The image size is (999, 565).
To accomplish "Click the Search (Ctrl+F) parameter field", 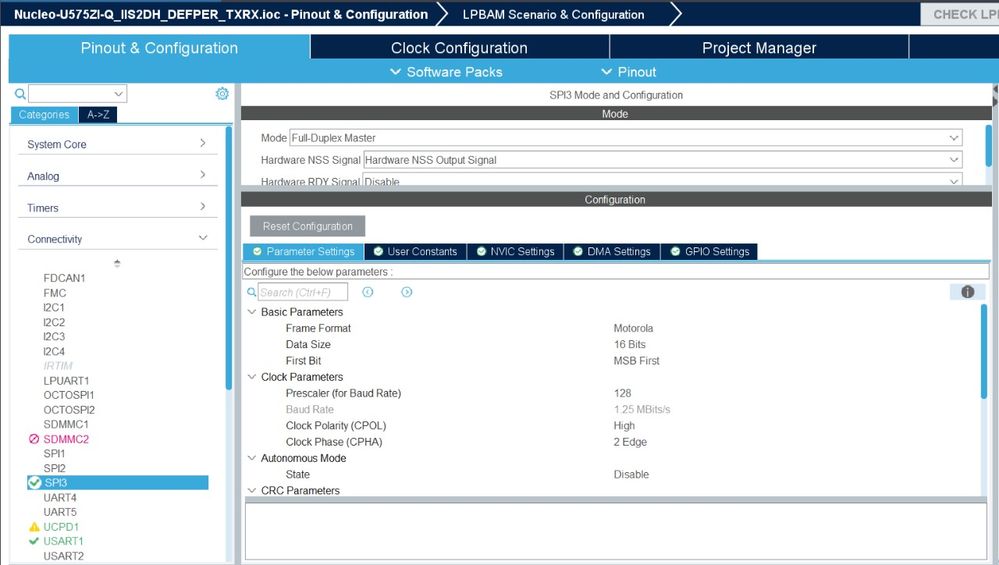I will coord(303,292).
